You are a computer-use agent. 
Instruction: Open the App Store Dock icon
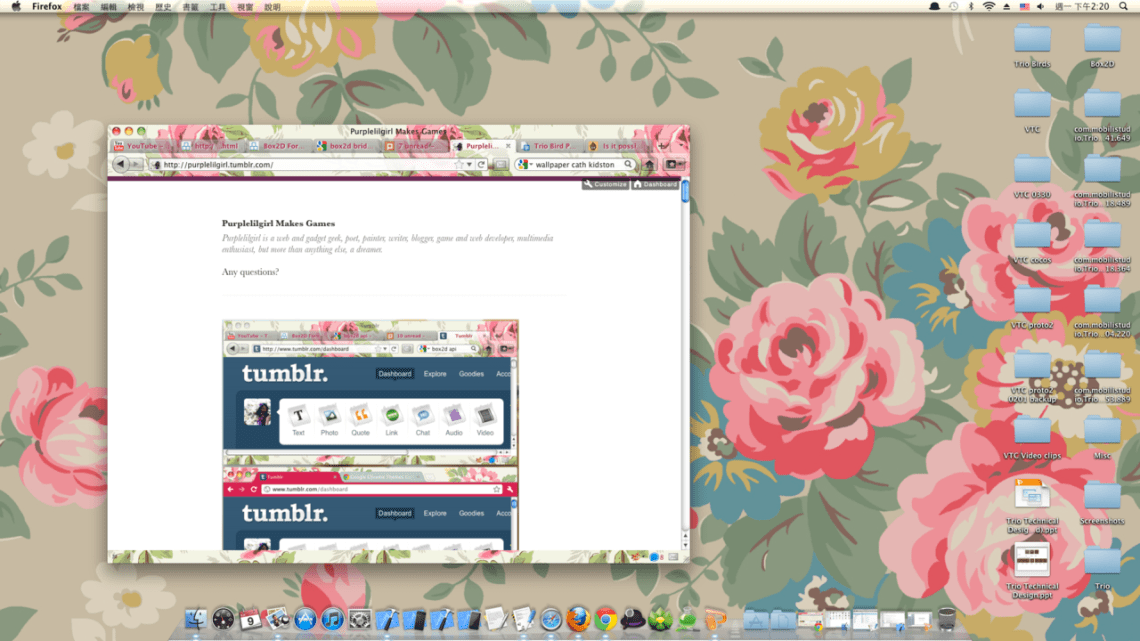305,620
